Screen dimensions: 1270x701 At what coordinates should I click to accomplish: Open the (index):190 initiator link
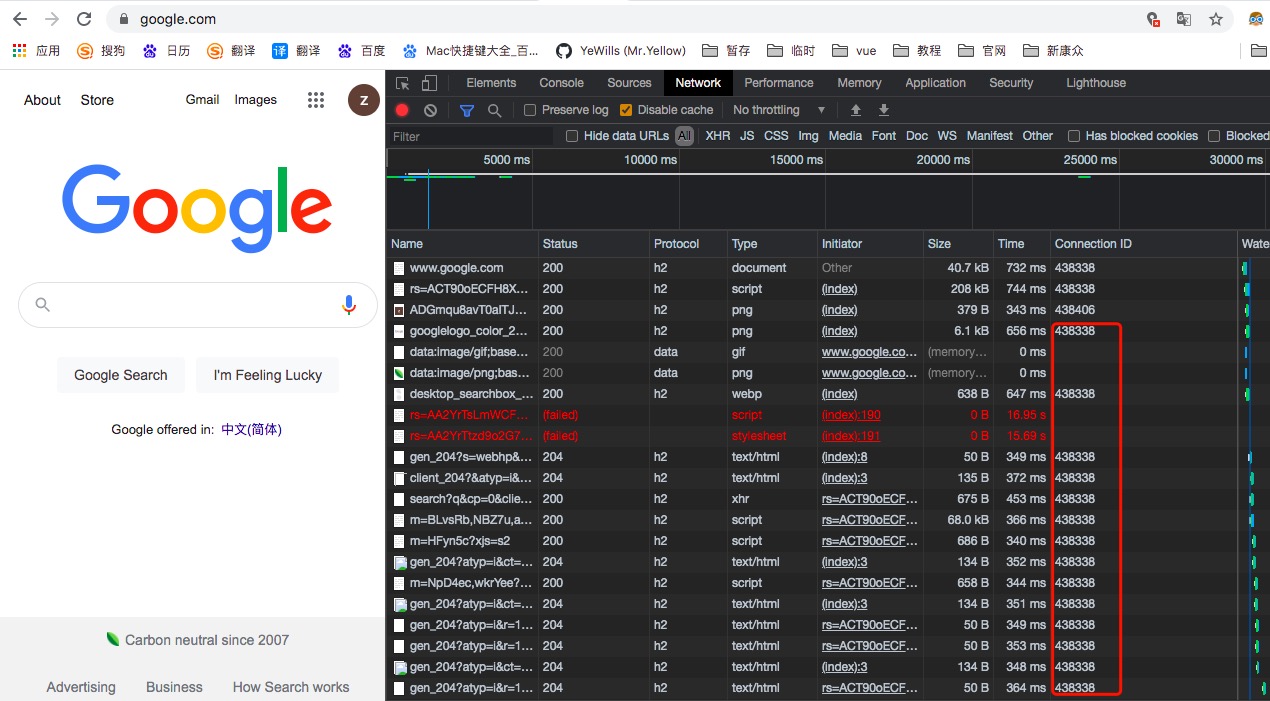tap(851, 415)
